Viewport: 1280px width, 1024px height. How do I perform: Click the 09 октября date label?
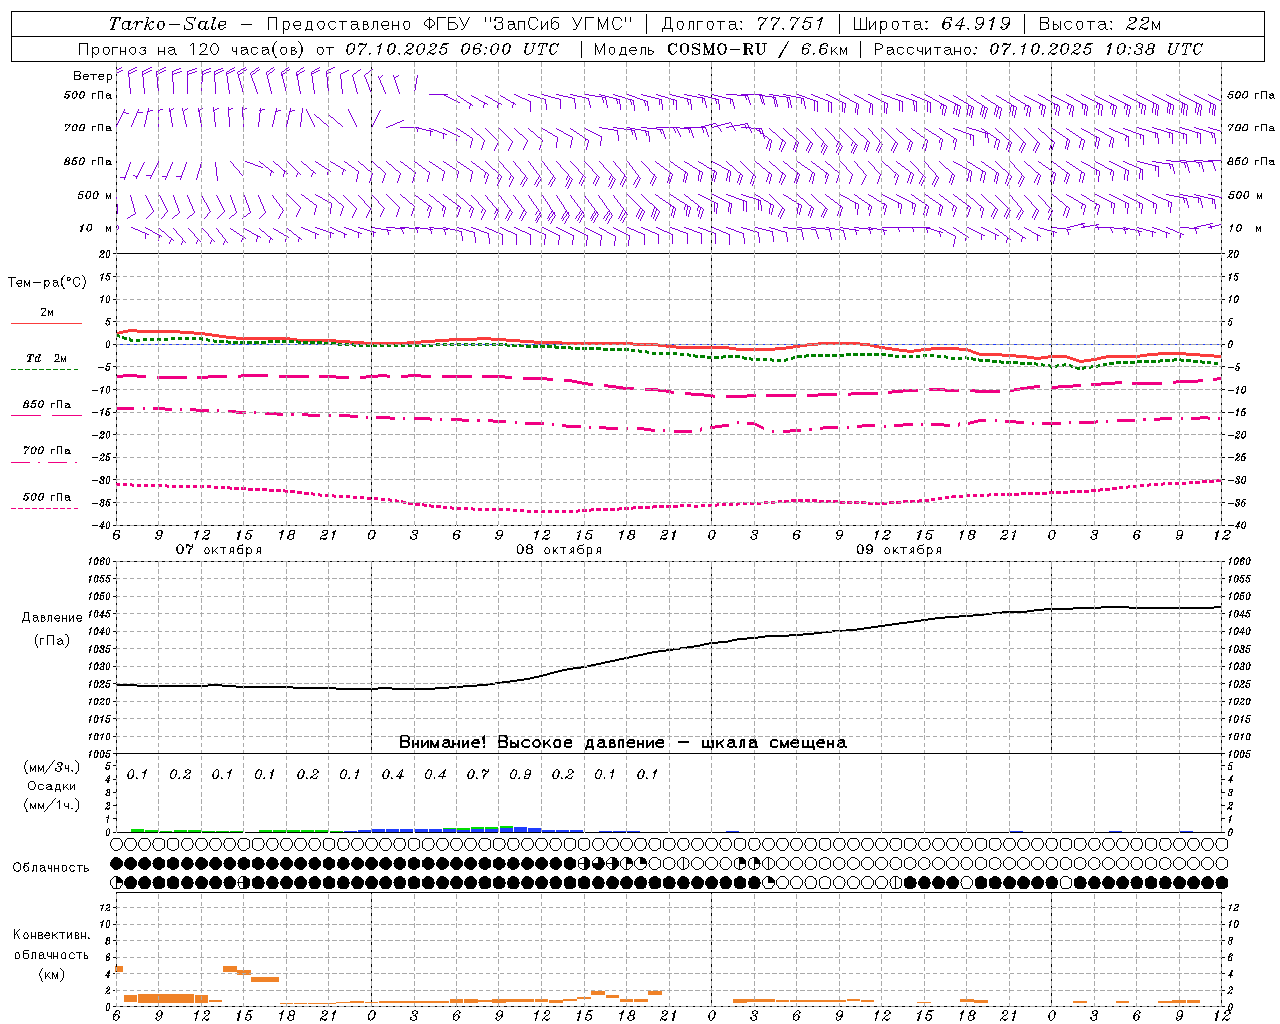[899, 550]
